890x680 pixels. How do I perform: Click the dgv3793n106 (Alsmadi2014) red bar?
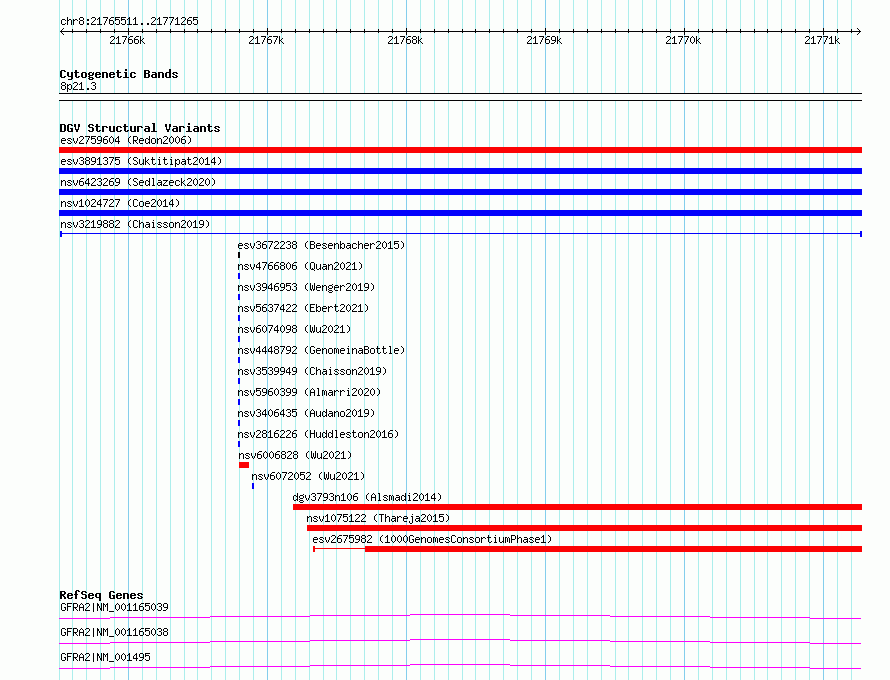point(577,507)
